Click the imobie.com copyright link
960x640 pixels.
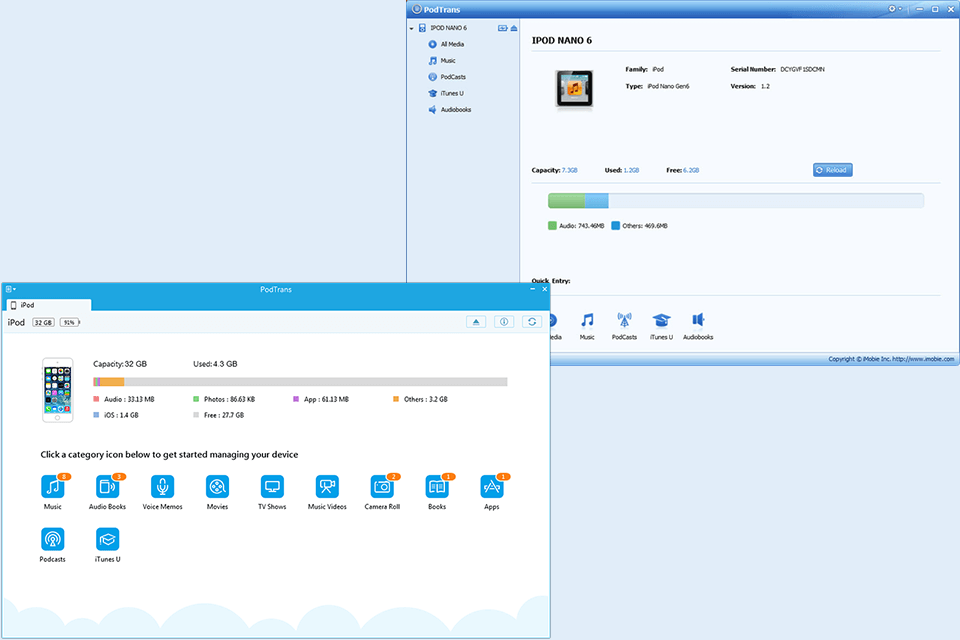click(923, 359)
